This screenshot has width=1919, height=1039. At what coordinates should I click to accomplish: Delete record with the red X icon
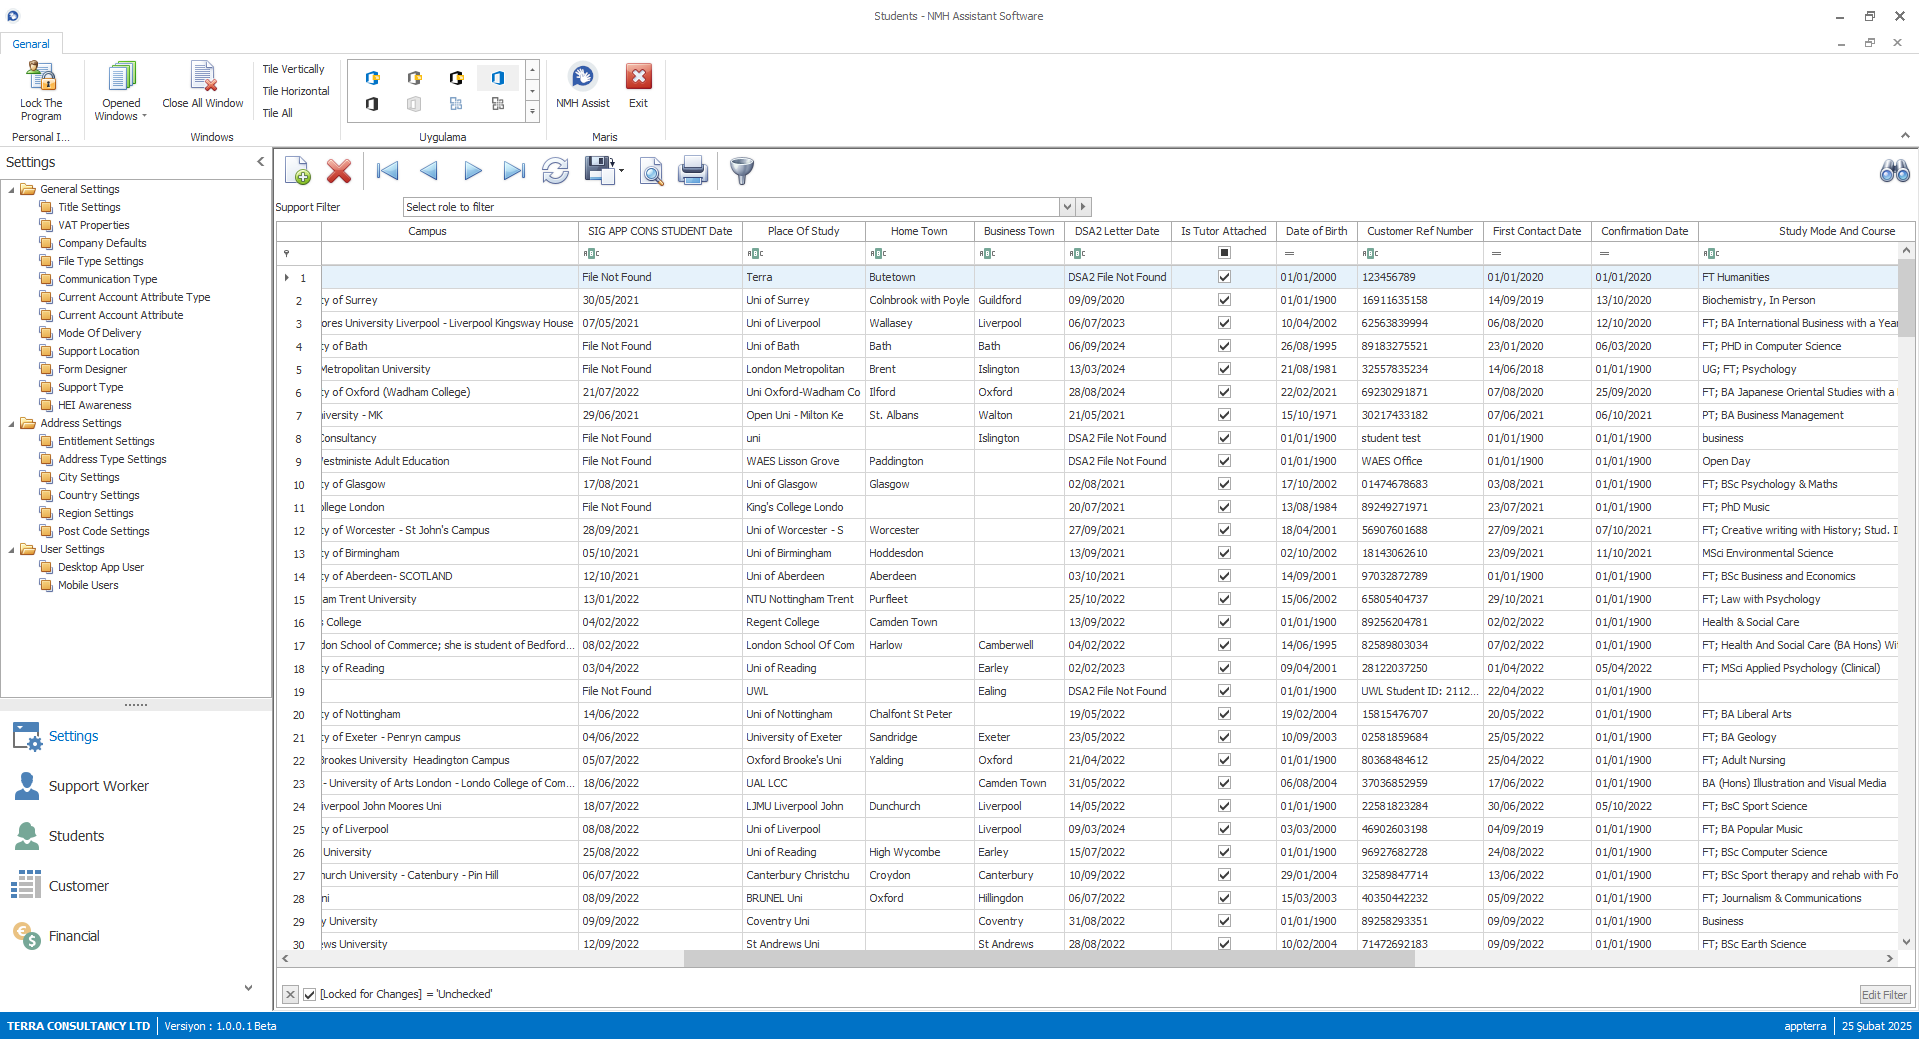click(x=339, y=171)
